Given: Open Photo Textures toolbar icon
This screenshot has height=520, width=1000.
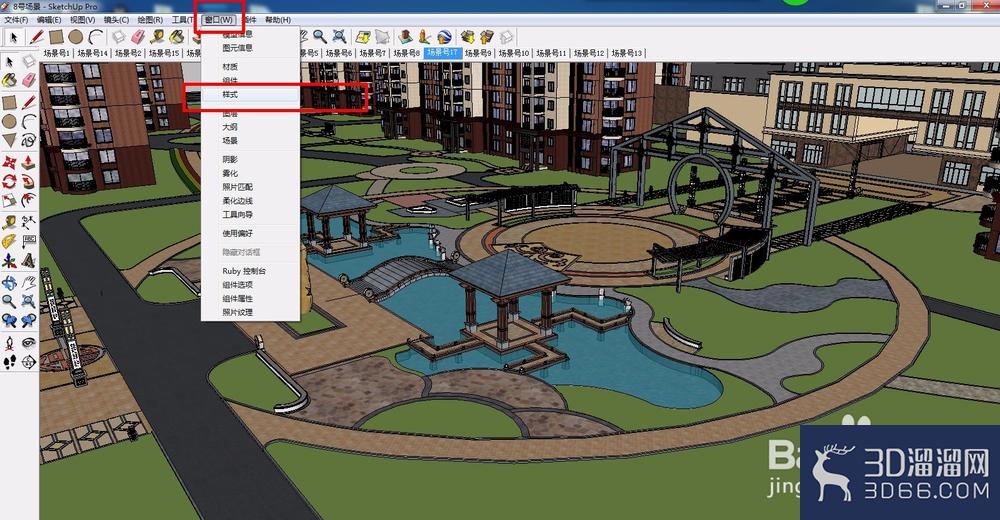Looking at the screenshot, I should pos(424,36).
